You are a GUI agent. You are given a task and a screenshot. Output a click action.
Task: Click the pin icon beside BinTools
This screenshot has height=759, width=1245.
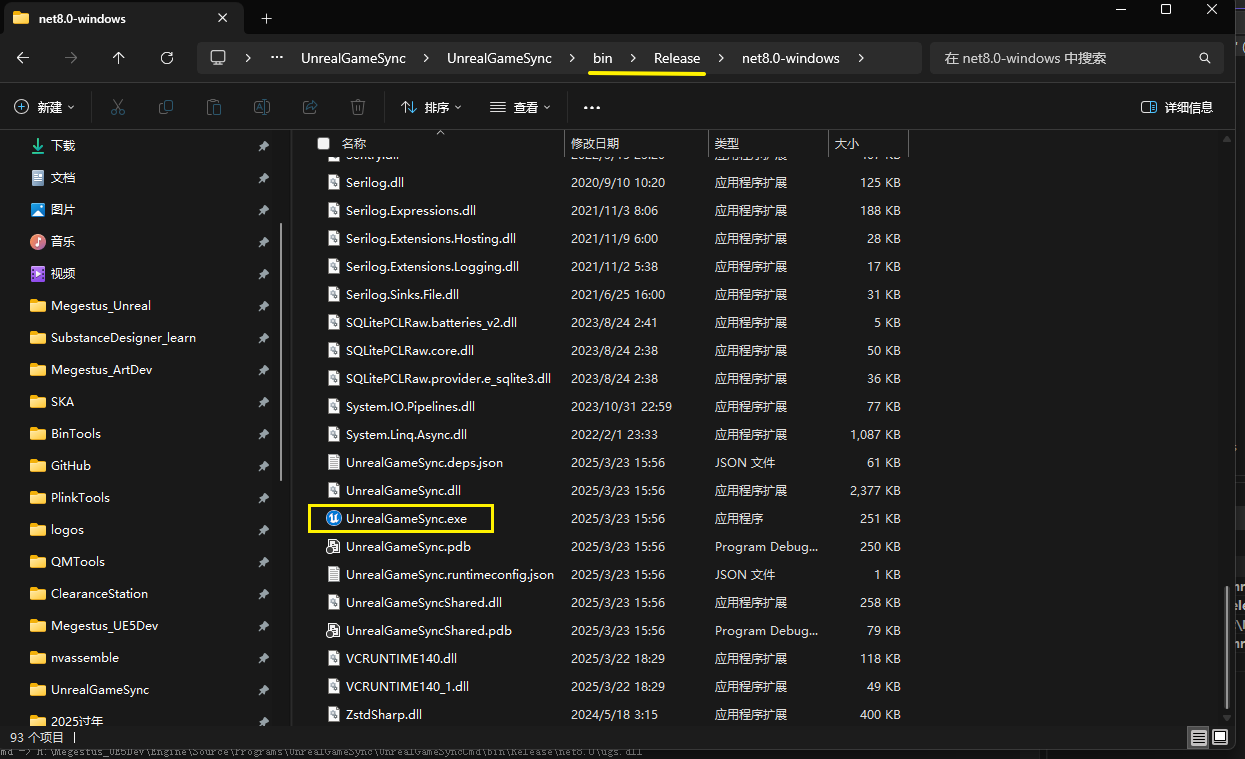[x=263, y=434]
